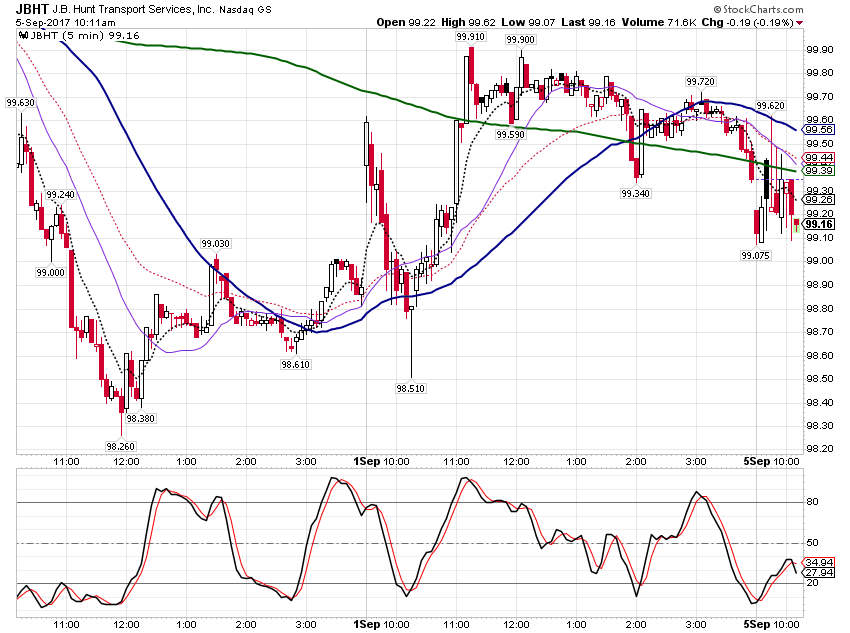Click the Volume 71.6K header value
The image size is (850, 633).
(659, 23)
